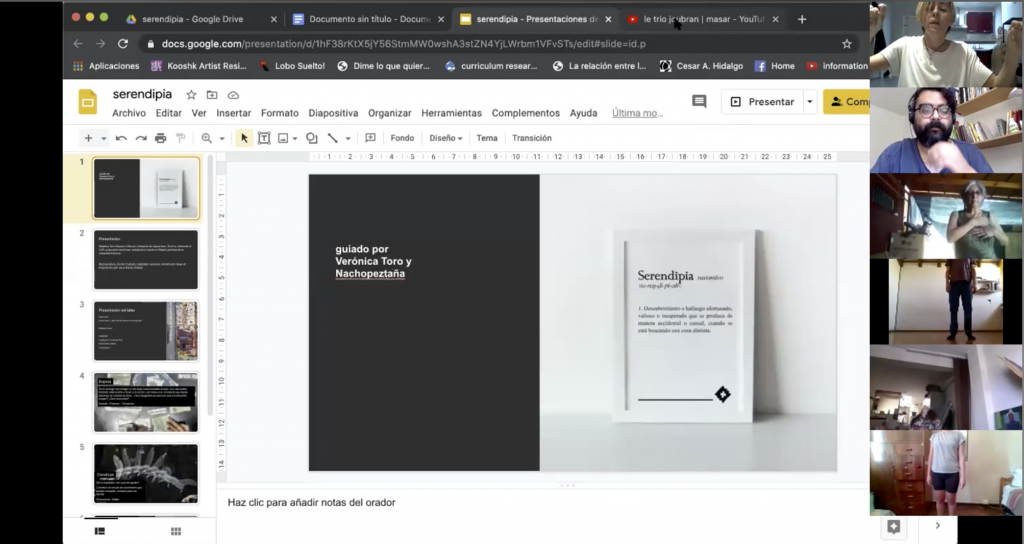Click the paint format icon
1024x544 pixels.
pyautogui.click(x=180, y=138)
